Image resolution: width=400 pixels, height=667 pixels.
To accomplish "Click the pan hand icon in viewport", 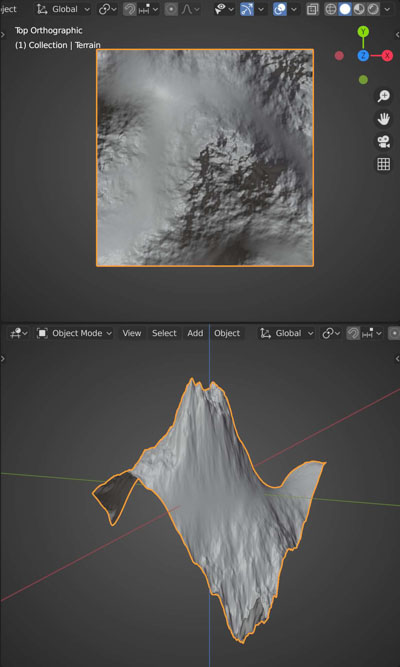I will 383,119.
